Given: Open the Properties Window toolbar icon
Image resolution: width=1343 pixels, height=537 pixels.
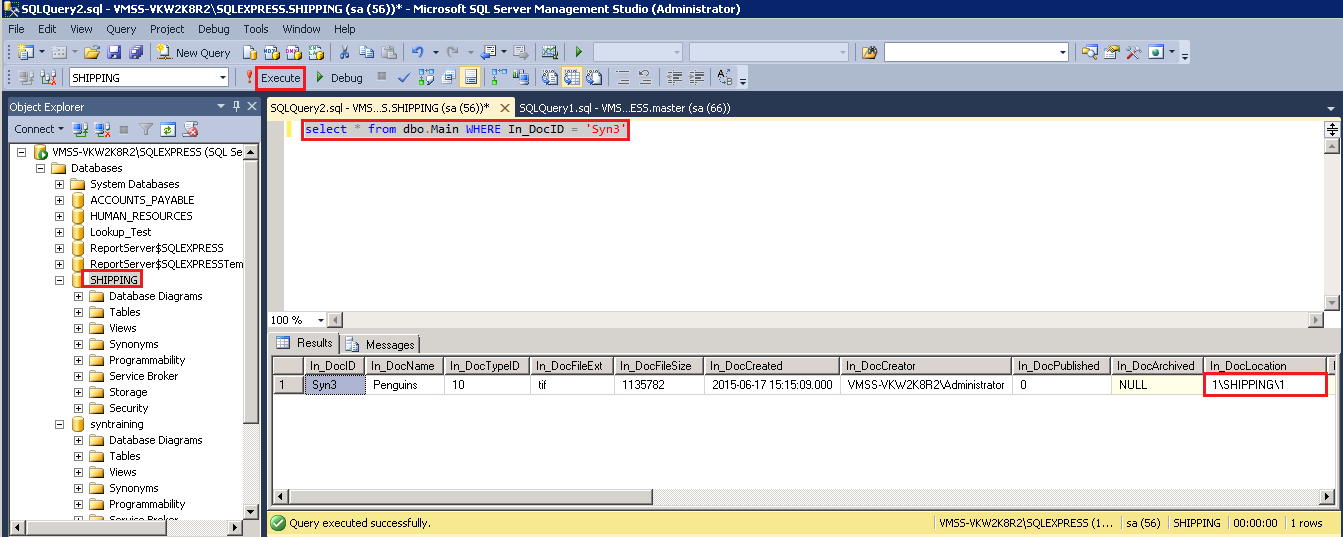Looking at the screenshot, I should (x=1112, y=52).
